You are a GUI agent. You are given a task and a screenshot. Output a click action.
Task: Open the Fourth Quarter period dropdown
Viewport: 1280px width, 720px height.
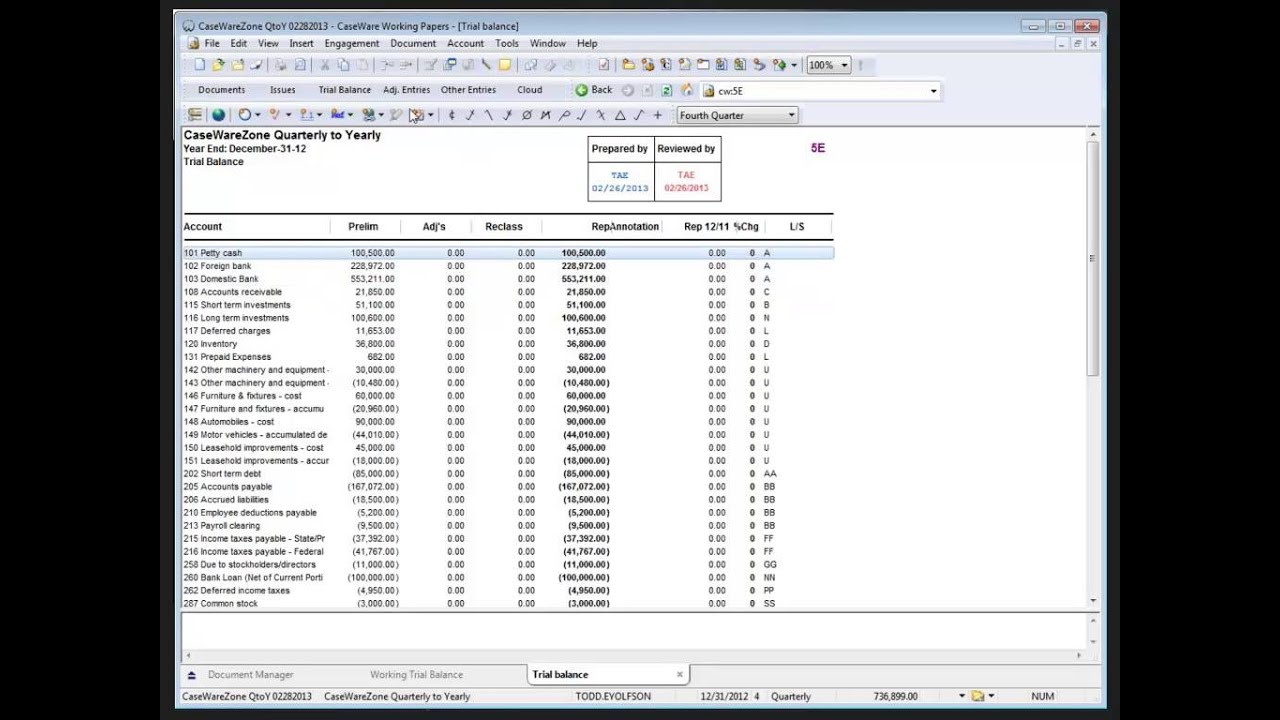(791, 115)
